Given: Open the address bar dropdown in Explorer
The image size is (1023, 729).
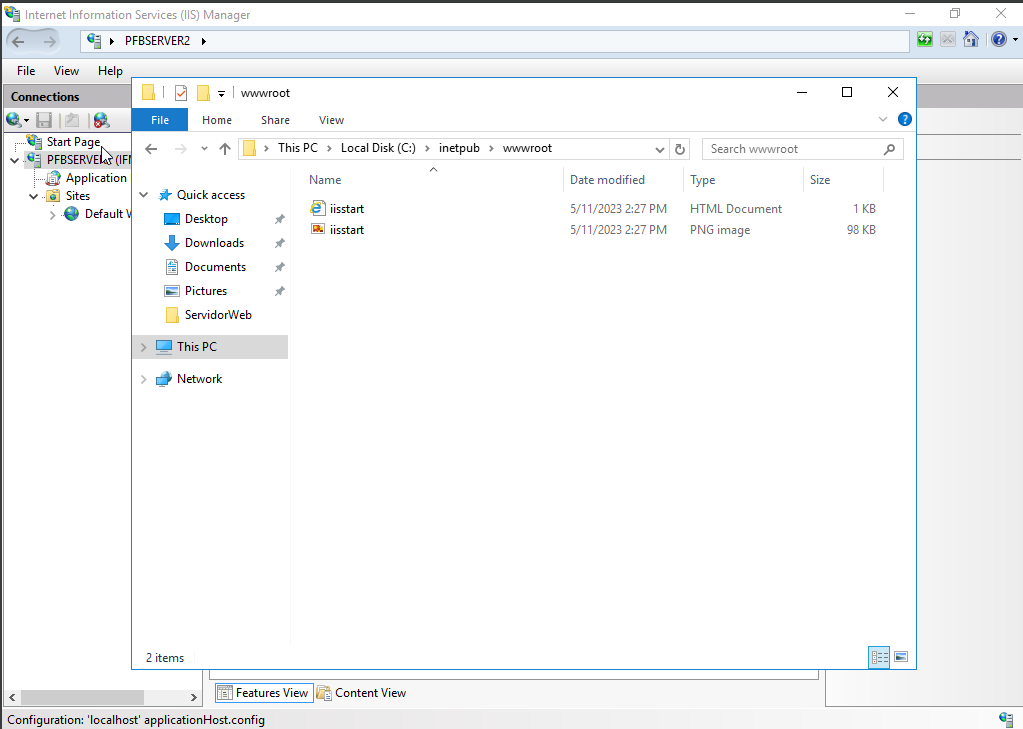Looking at the screenshot, I should point(659,147).
